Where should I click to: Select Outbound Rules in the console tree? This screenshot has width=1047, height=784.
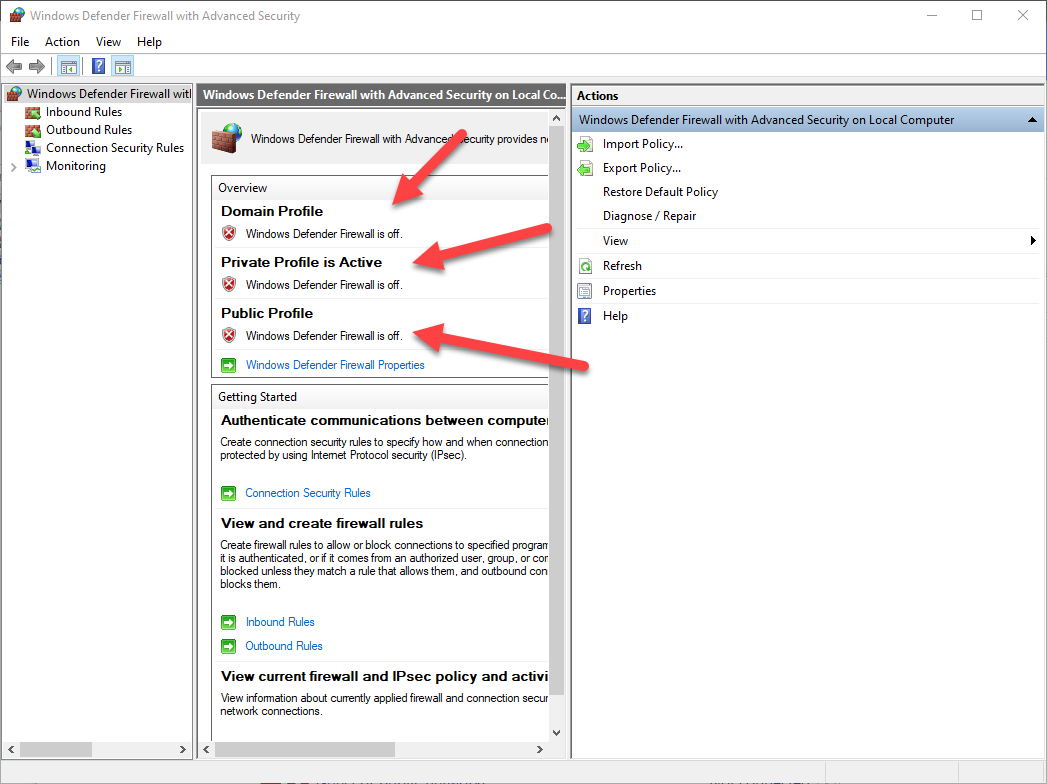coord(88,130)
